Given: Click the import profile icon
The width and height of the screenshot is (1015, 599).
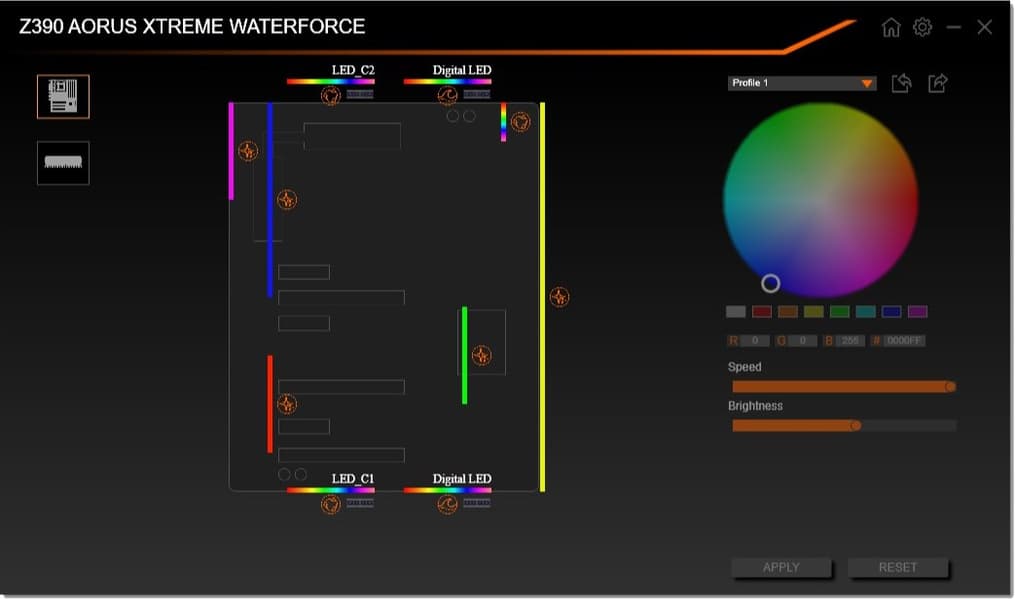Looking at the screenshot, I should pyautogui.click(x=901, y=83).
